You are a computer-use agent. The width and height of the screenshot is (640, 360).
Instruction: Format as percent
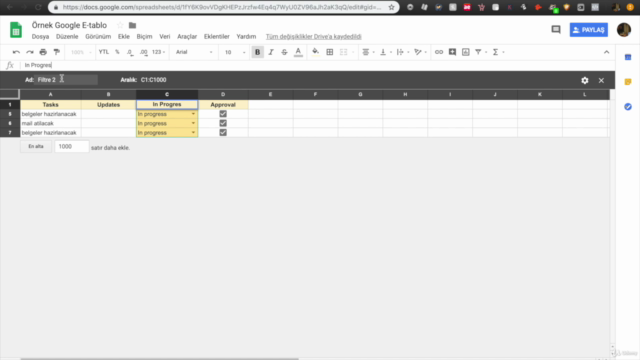point(117,52)
